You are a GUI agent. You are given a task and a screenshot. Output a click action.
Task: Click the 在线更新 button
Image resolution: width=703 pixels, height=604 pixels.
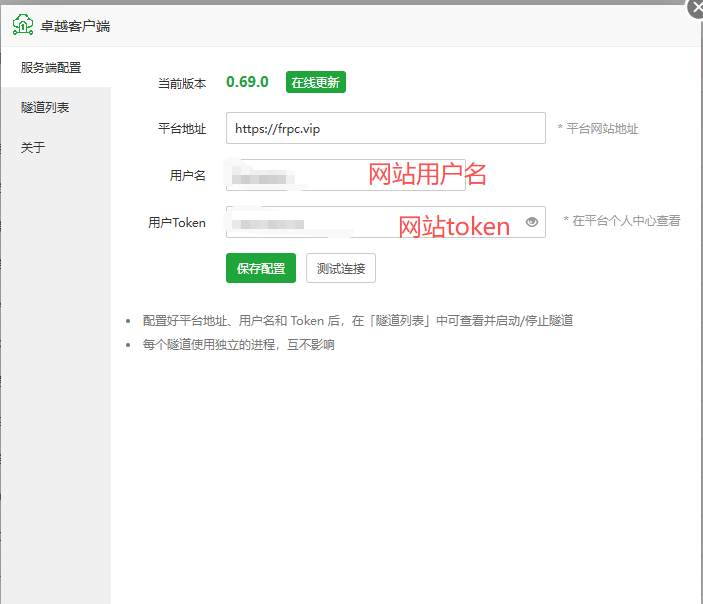coord(316,82)
